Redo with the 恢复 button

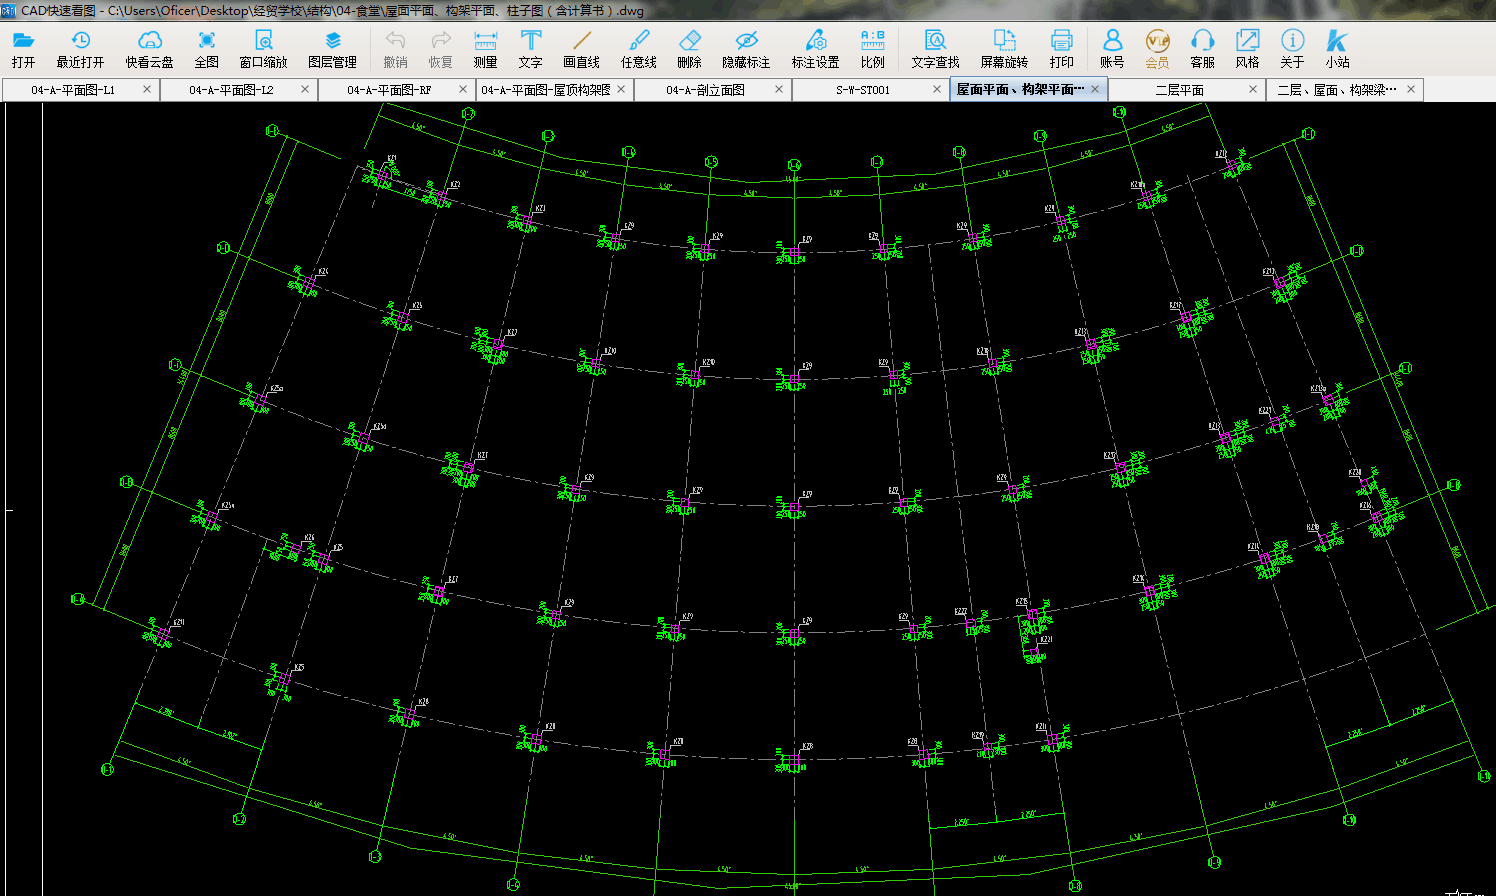(441, 49)
